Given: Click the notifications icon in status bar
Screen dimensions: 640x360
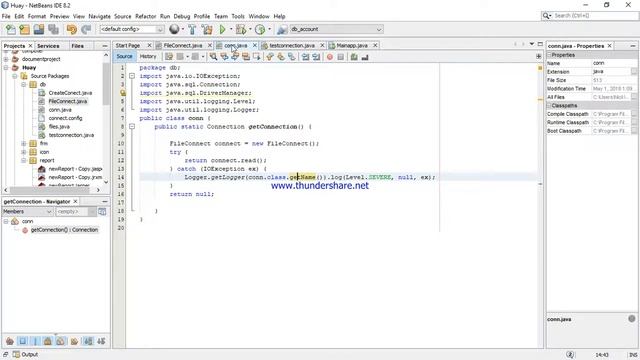Looking at the screenshot, I should pyautogui.click(x=570, y=354).
